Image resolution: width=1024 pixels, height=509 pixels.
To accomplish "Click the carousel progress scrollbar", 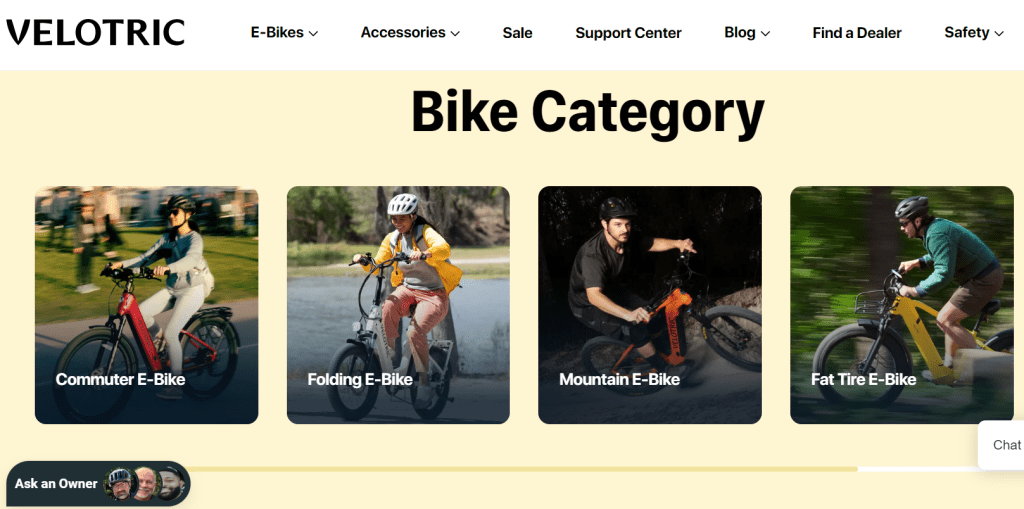I will (520, 468).
